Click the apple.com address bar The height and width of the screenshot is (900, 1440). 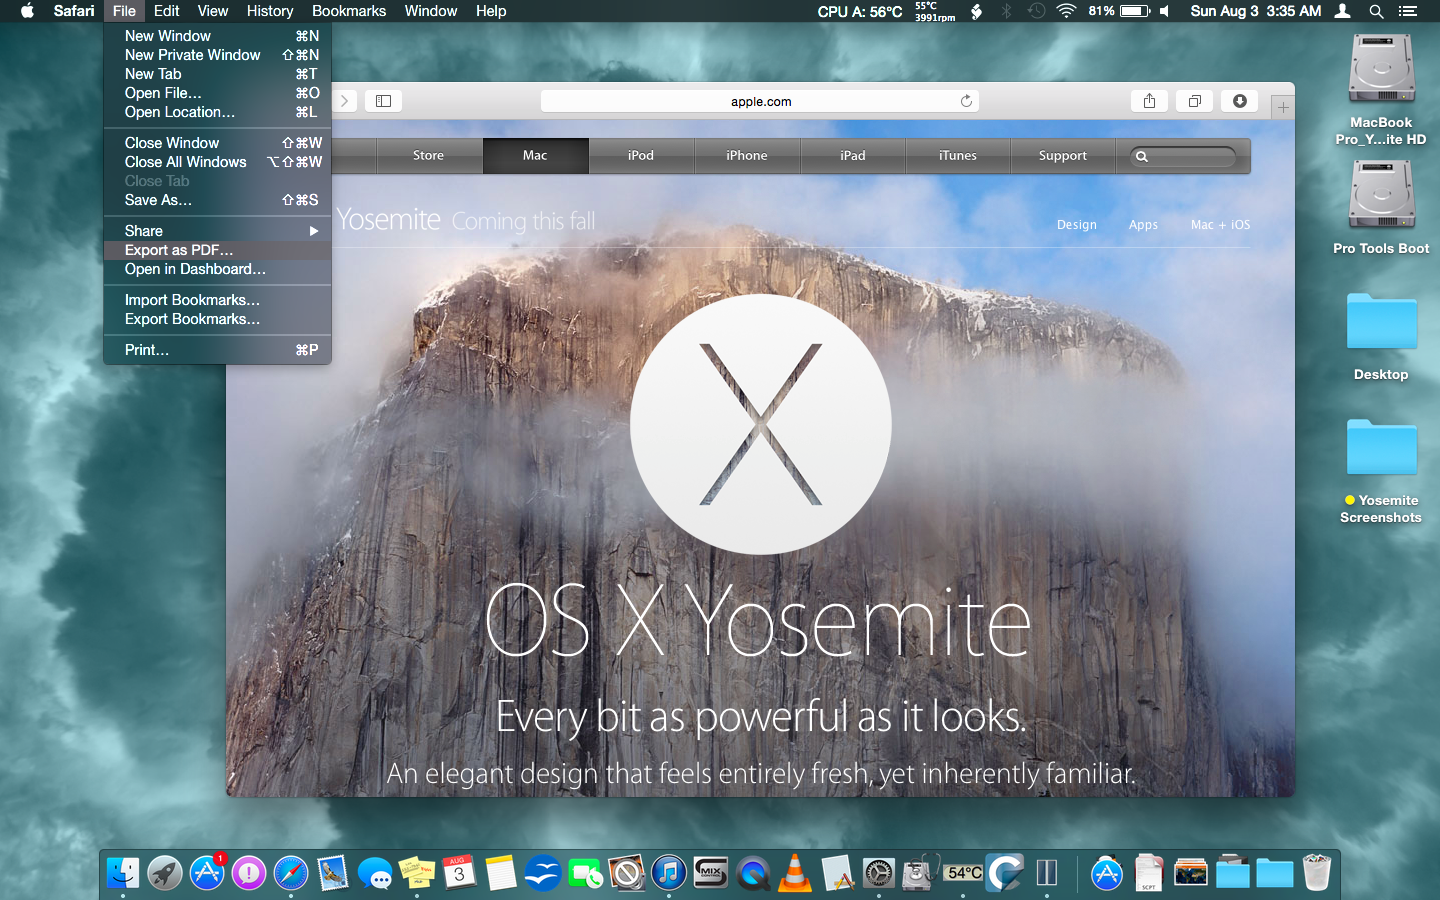[760, 101]
